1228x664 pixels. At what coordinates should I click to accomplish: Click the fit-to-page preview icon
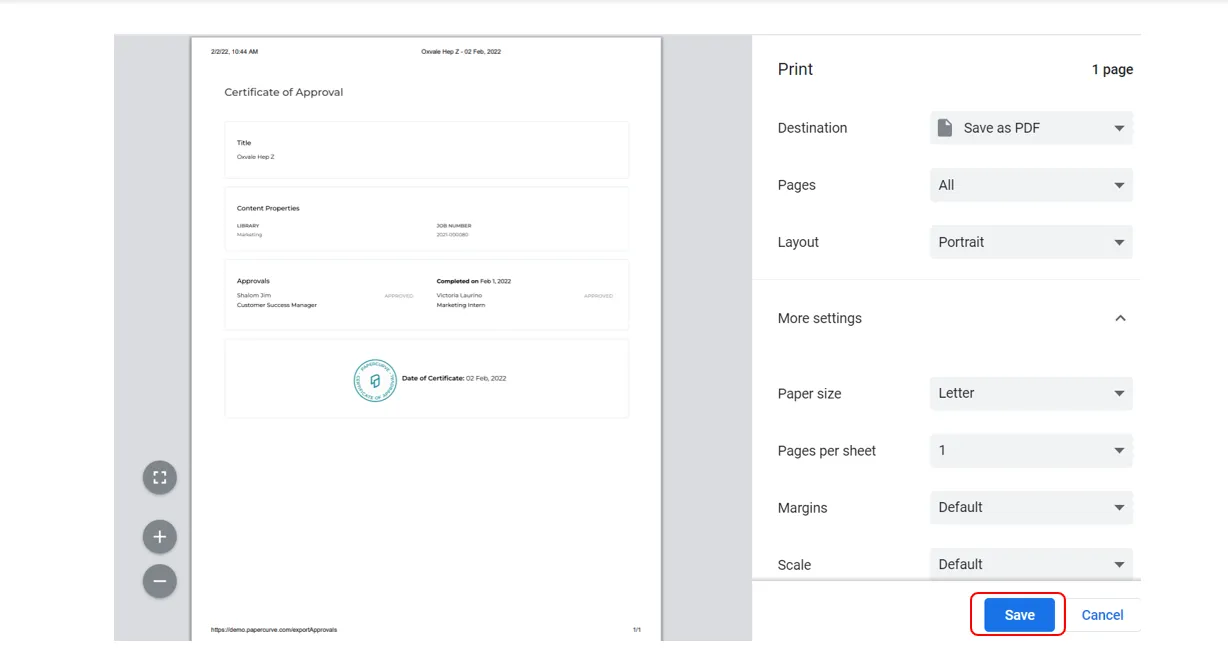click(160, 478)
